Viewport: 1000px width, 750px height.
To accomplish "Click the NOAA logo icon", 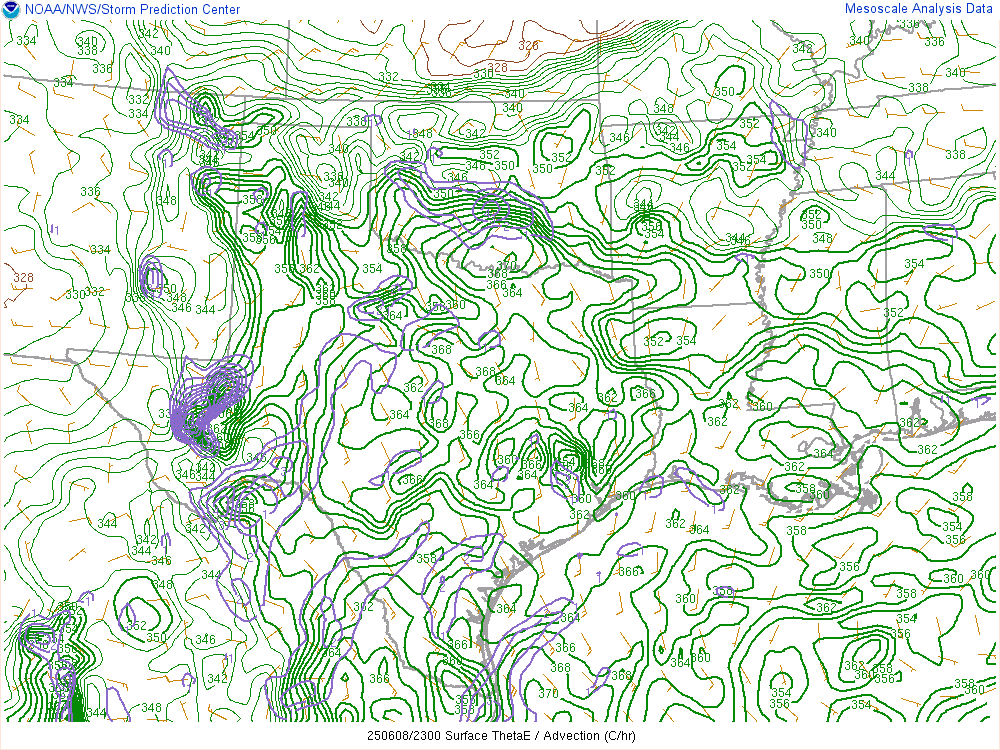I will [x=11, y=10].
